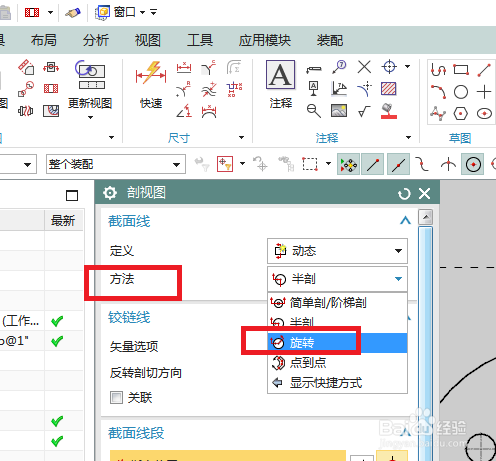The height and width of the screenshot is (461, 496).
Task: Select the sketch Circle tool
Action: coord(461,92)
